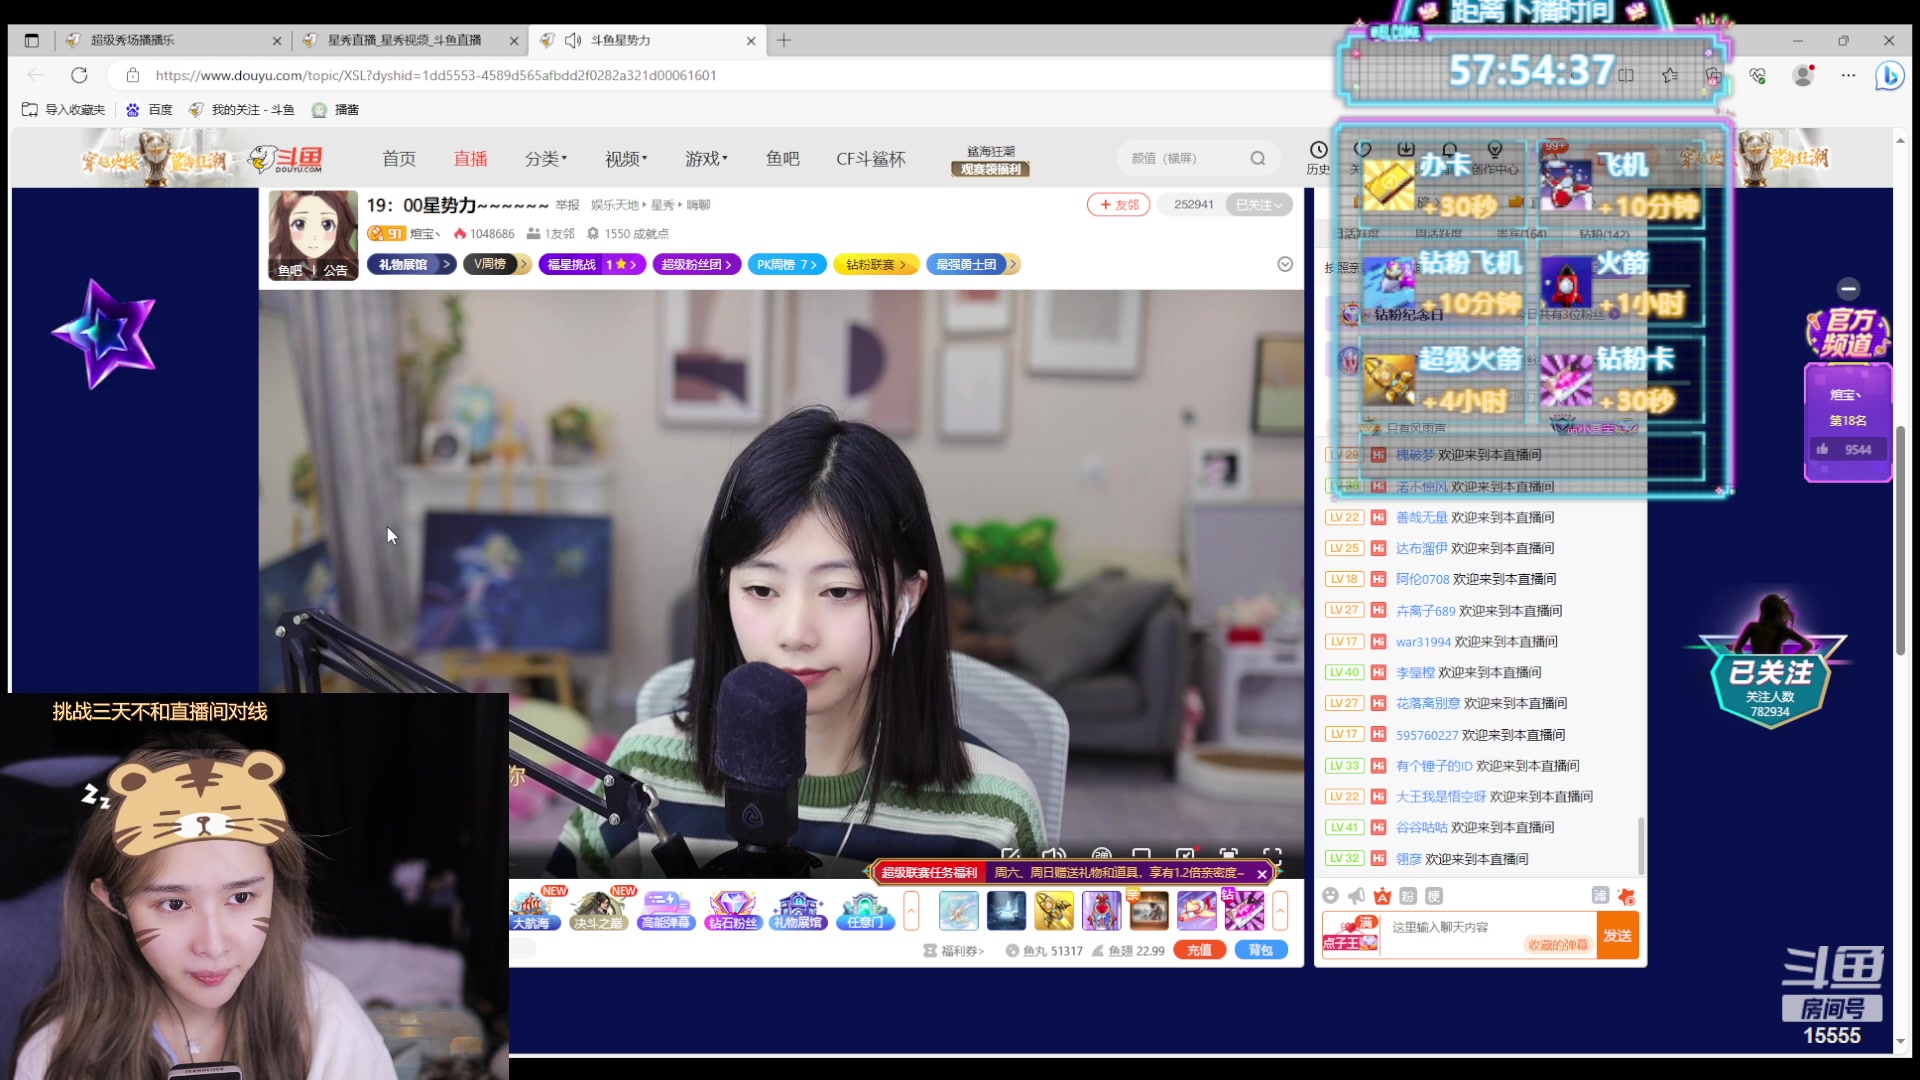
Task: Close the 超级联赛任务福利 banner
Action: click(1262, 873)
